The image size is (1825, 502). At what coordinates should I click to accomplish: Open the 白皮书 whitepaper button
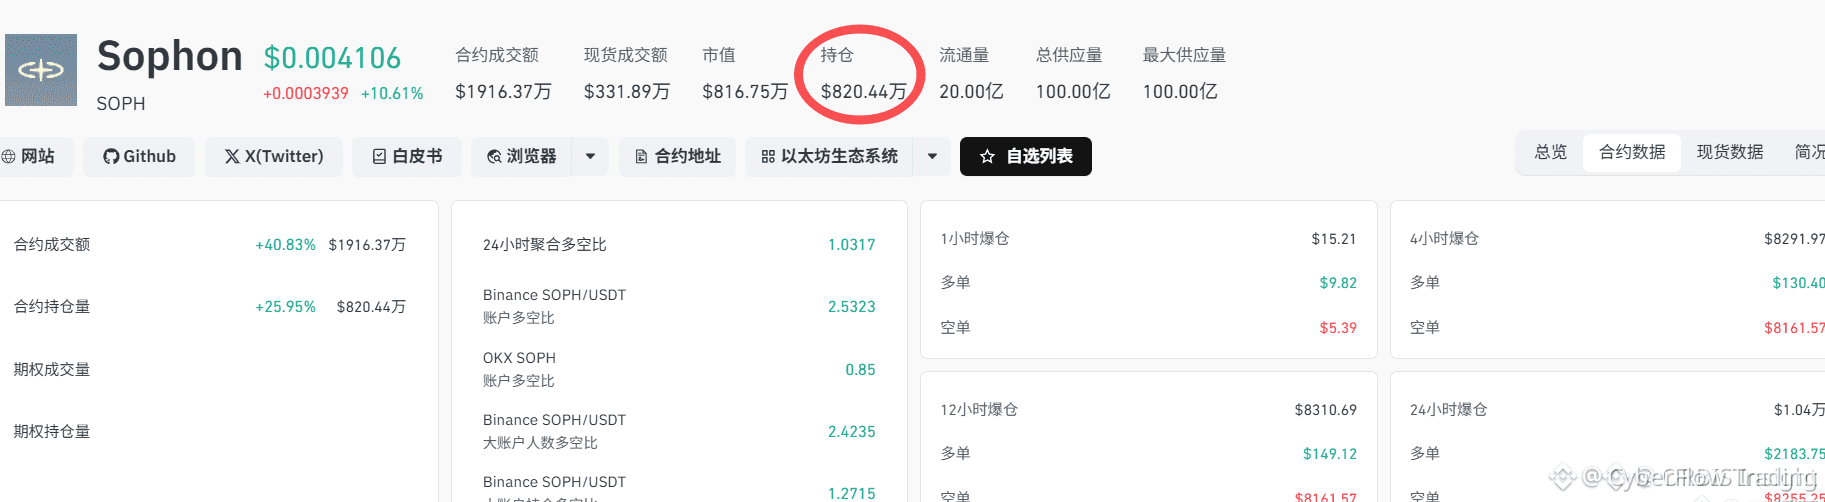[407, 157]
